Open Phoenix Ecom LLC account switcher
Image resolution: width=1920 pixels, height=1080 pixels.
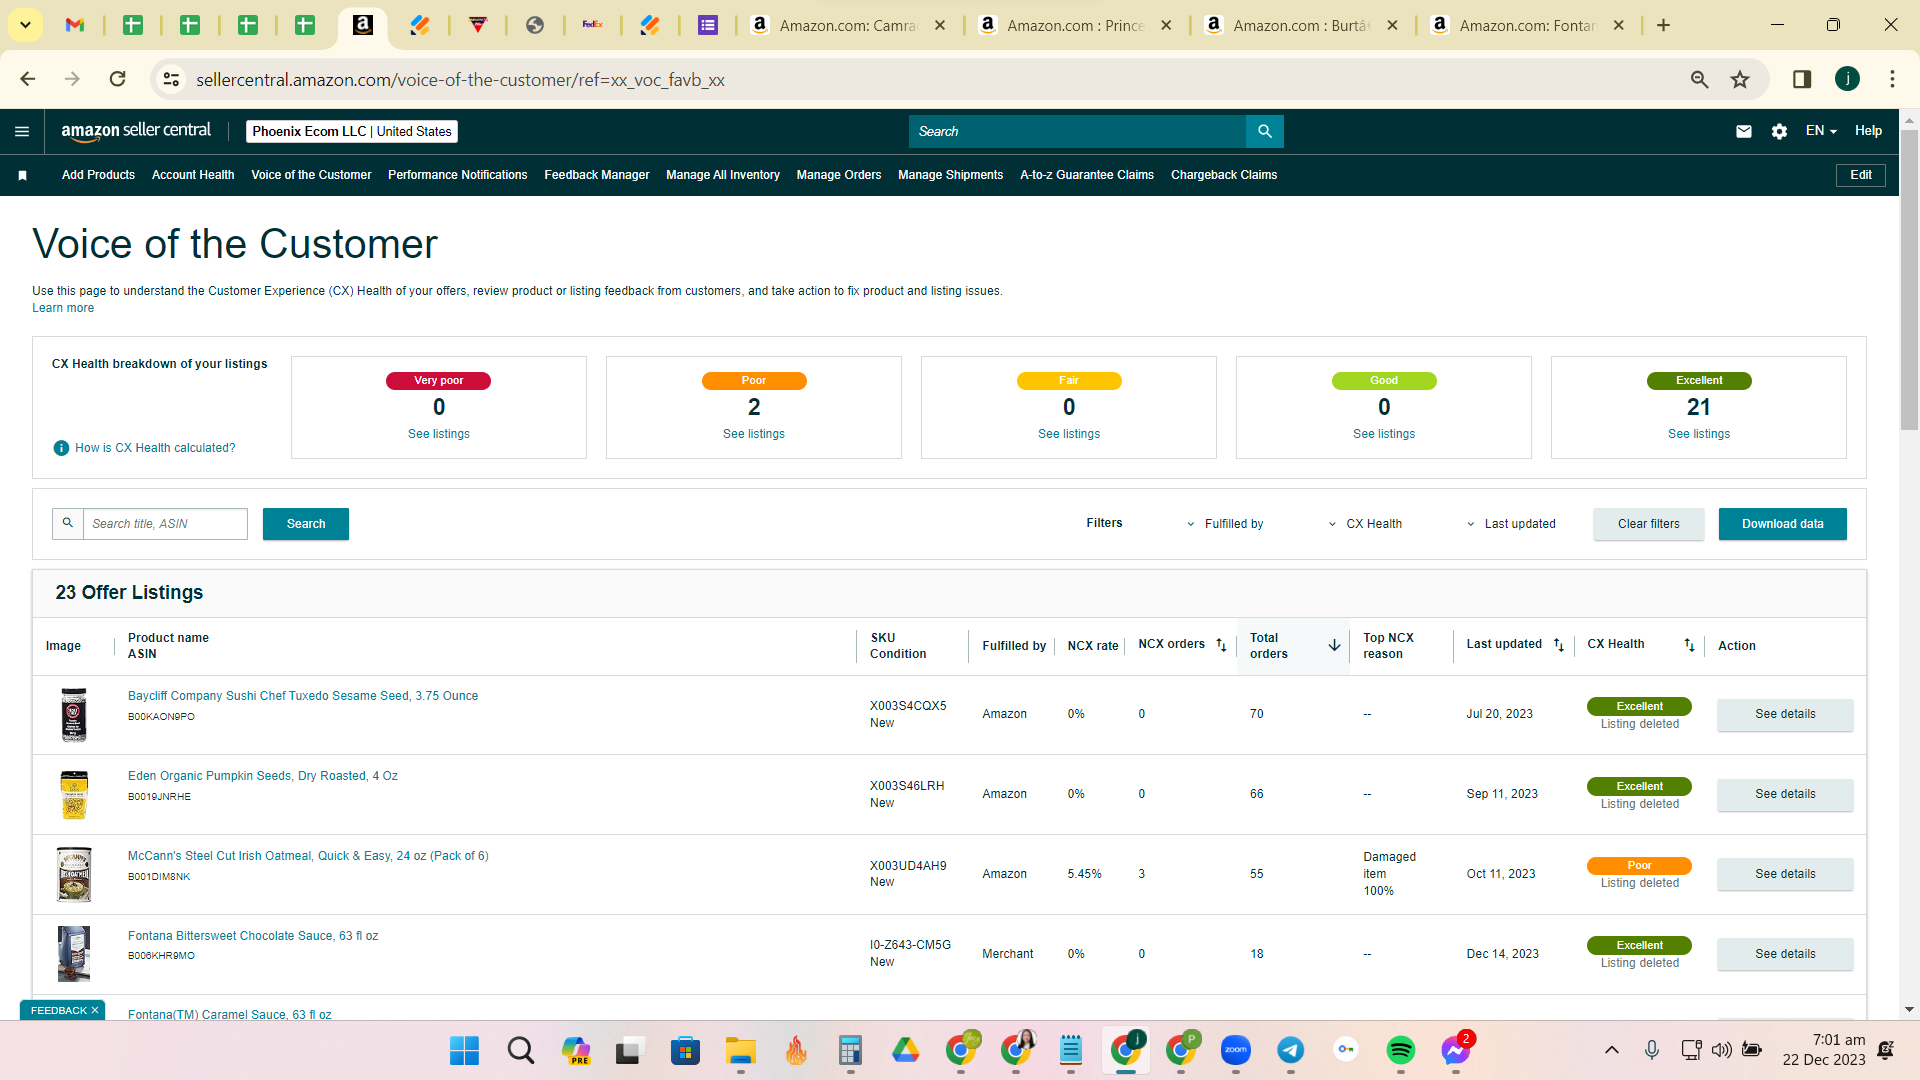[x=352, y=131]
